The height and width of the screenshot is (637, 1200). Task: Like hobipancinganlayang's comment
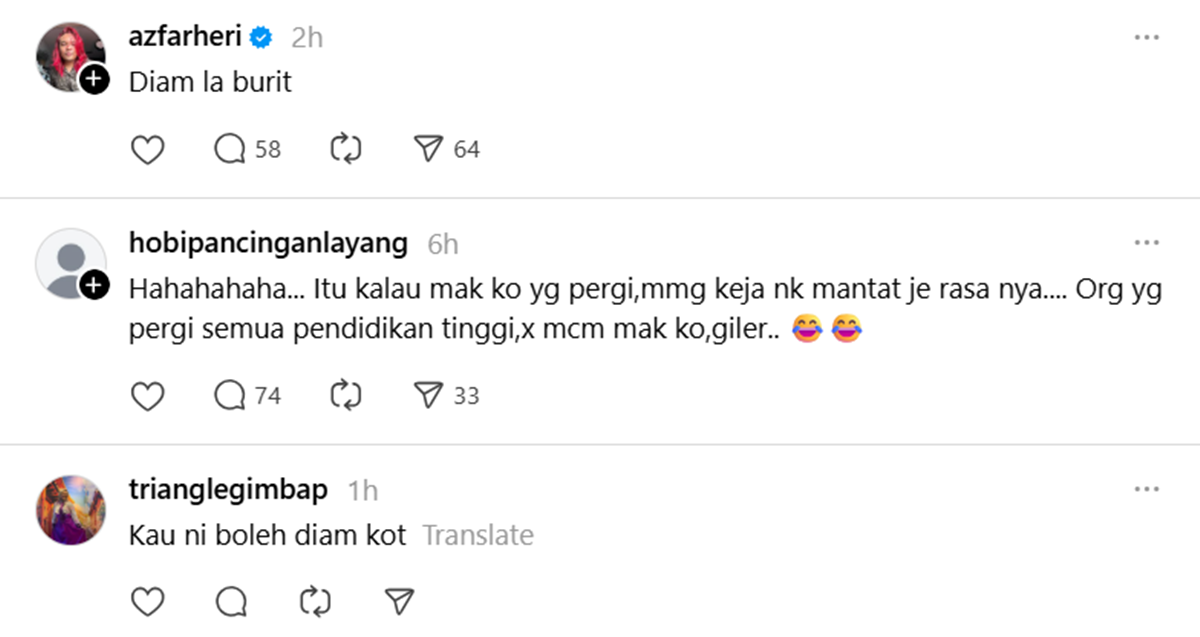click(148, 397)
